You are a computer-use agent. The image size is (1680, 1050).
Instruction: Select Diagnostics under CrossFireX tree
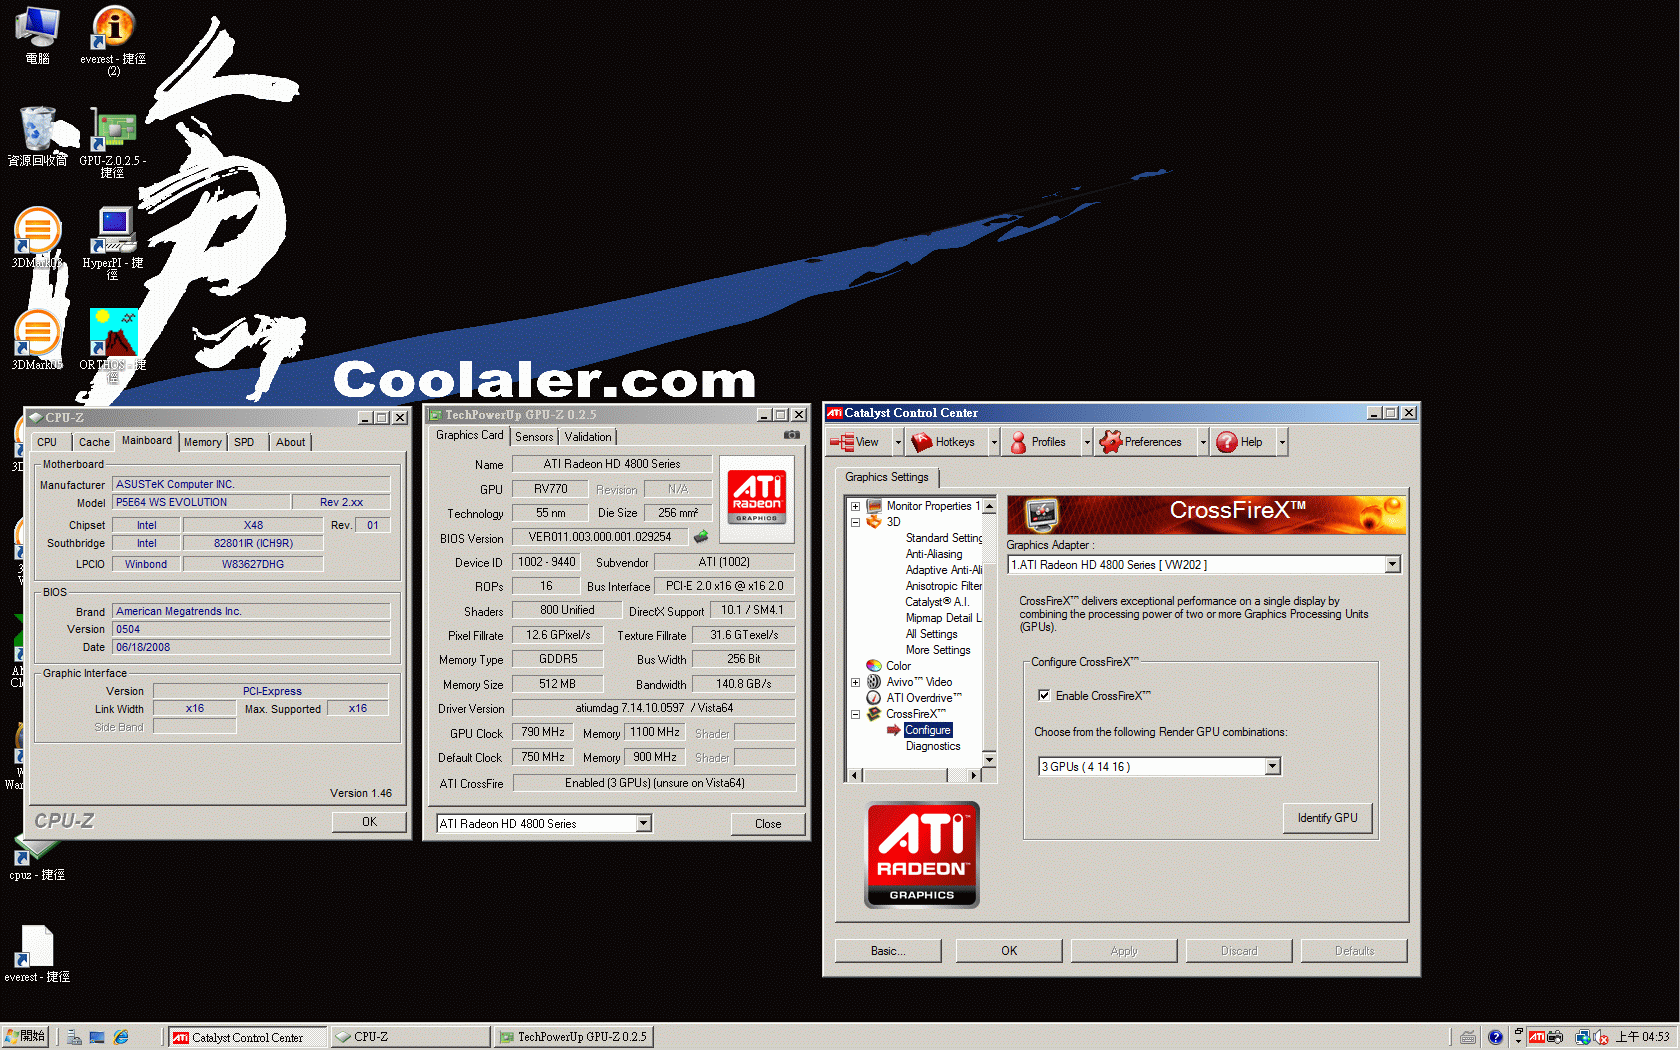pos(933,746)
